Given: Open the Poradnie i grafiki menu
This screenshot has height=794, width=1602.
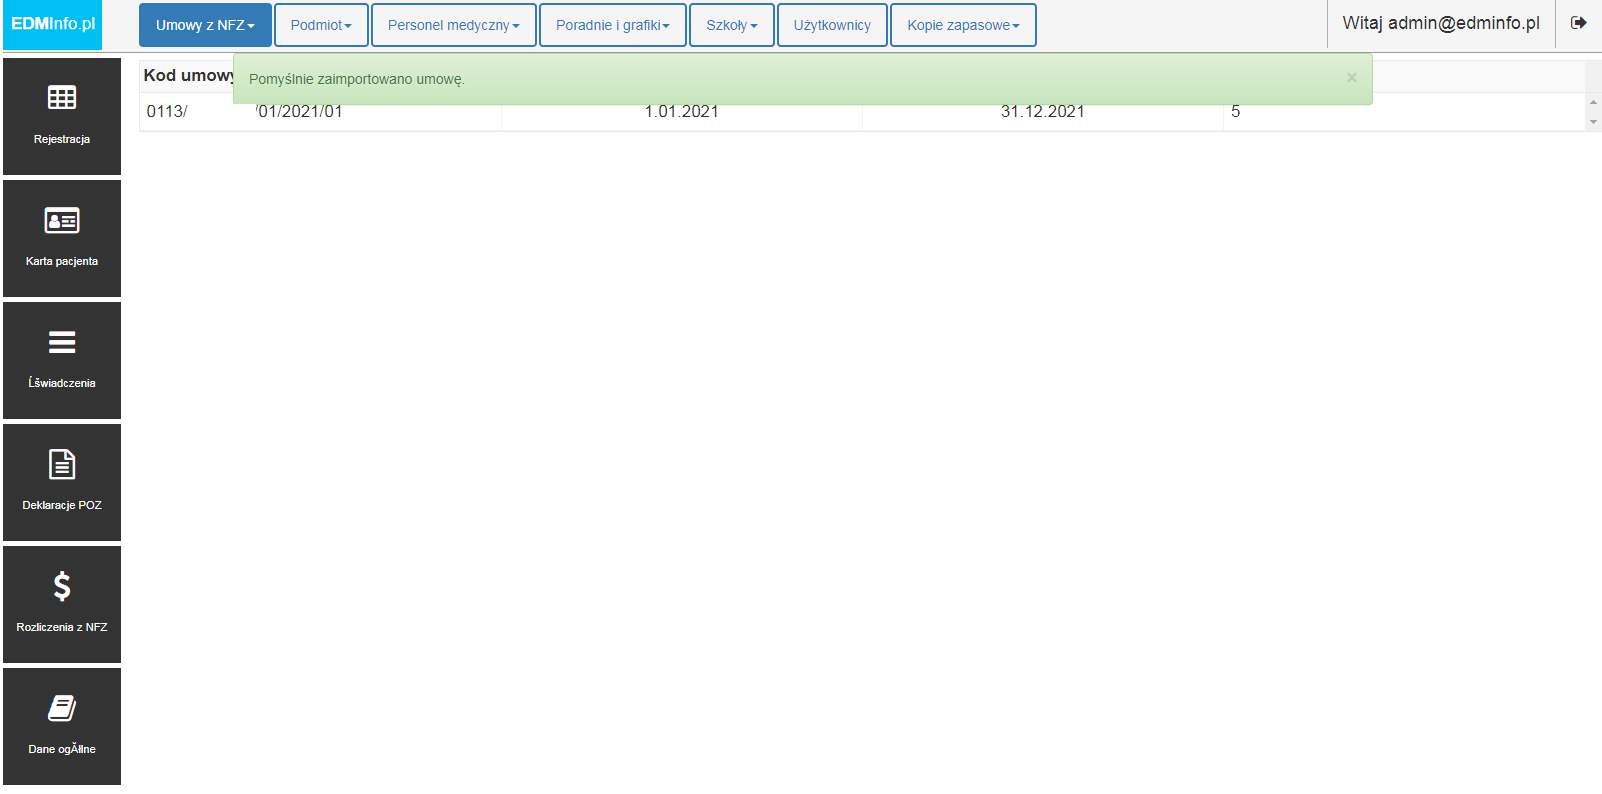Looking at the screenshot, I should (613, 25).
